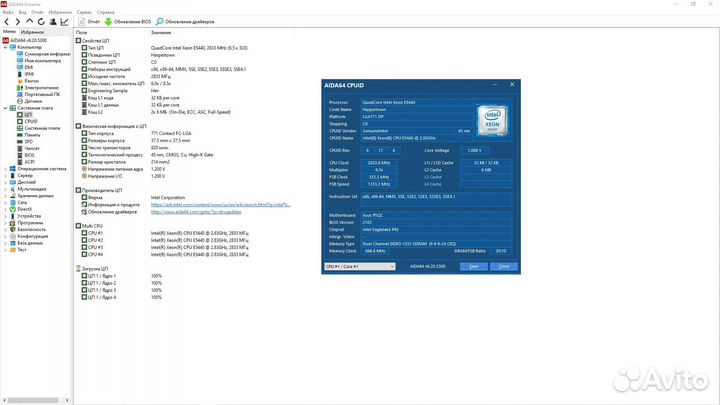
Task: Select the ЦП item in the tree
Action: coord(25,114)
